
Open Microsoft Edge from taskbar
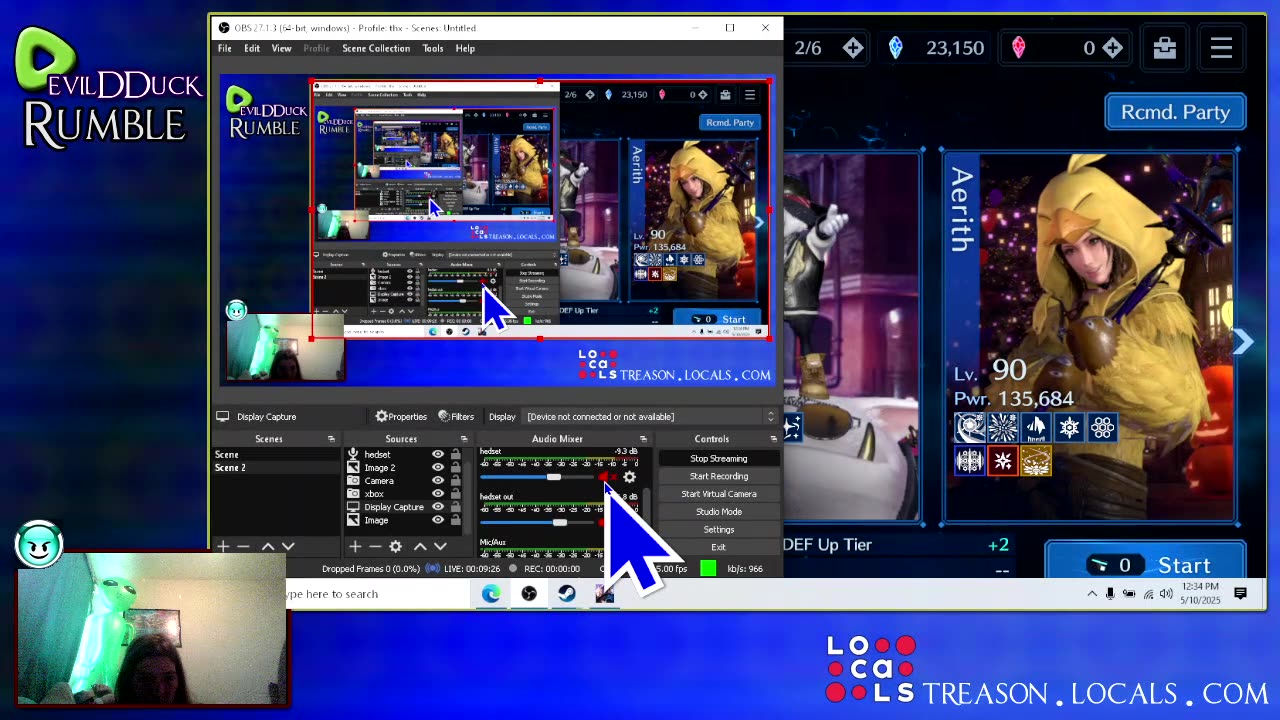click(x=491, y=594)
